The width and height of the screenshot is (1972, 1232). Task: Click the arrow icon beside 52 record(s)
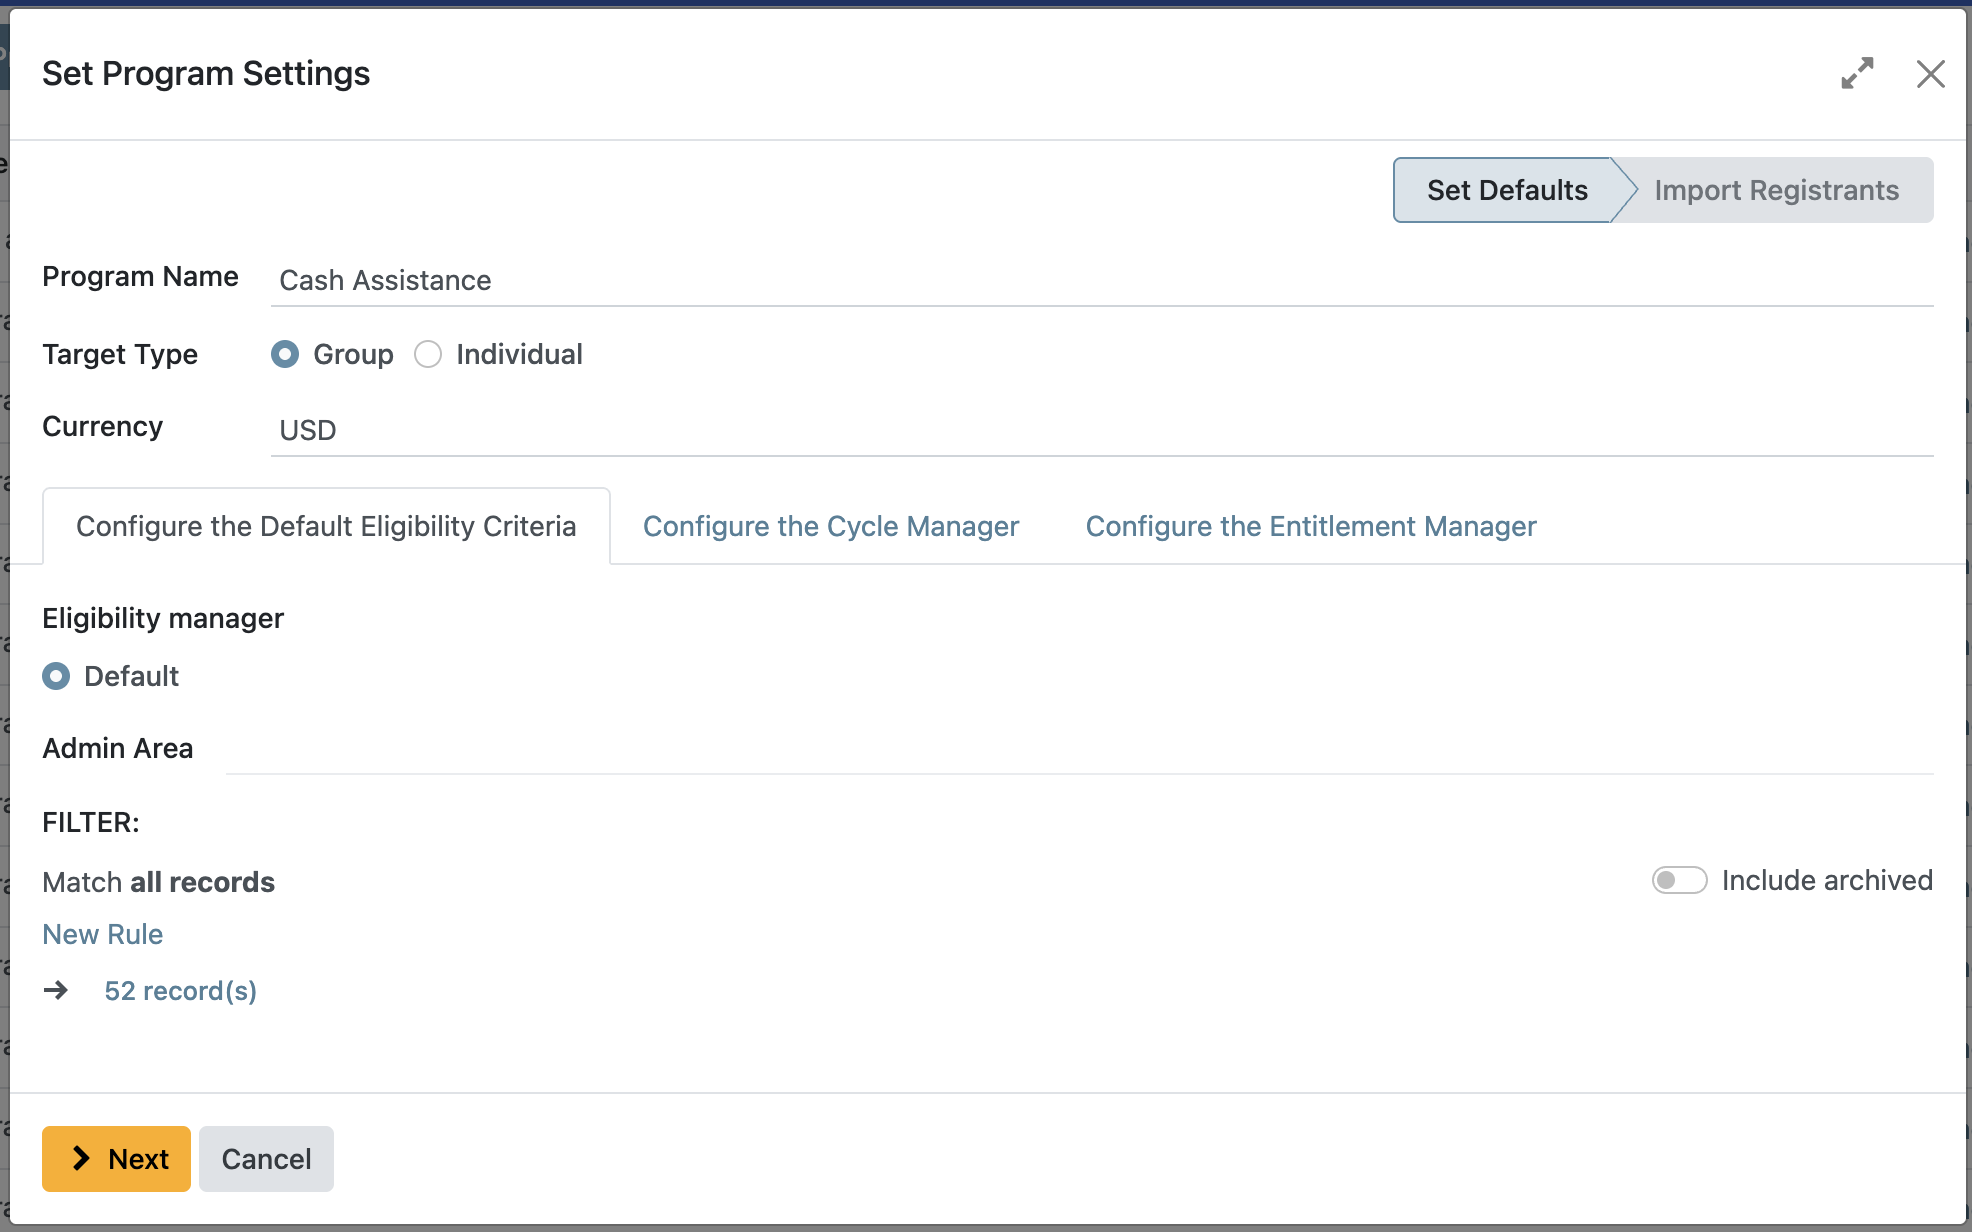57,990
